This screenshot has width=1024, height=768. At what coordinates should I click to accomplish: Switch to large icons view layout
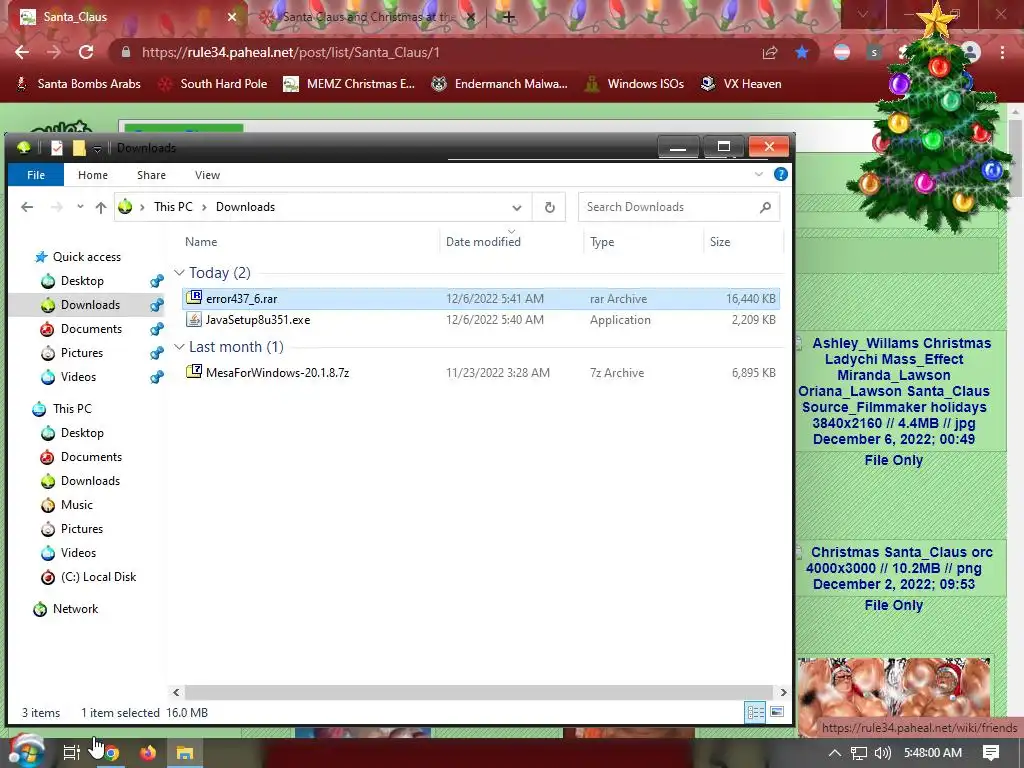pyautogui.click(x=777, y=712)
